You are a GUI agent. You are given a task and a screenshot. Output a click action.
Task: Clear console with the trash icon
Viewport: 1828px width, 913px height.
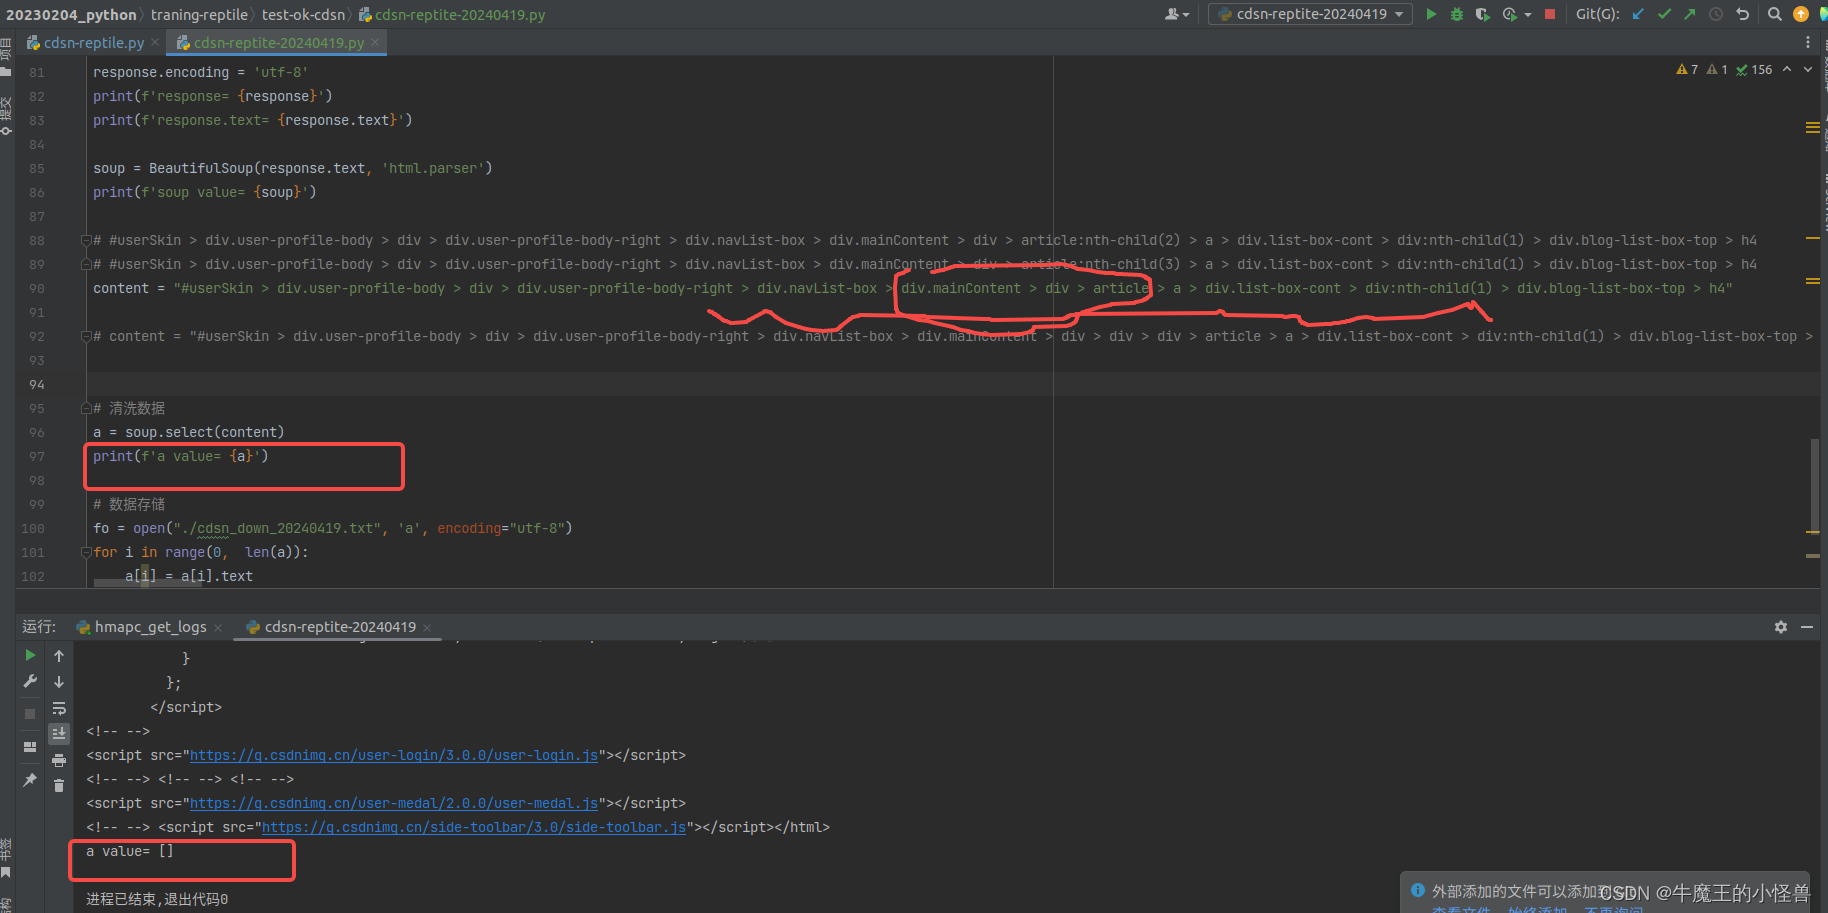coord(59,786)
